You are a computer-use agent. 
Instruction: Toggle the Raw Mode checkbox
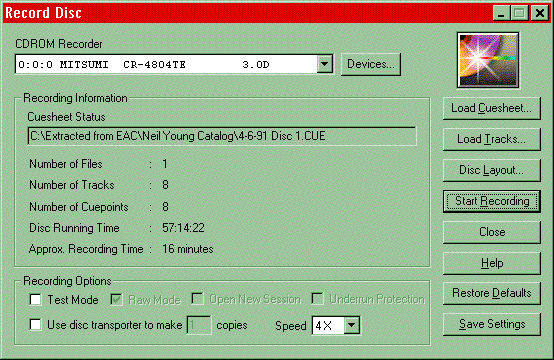[116, 300]
